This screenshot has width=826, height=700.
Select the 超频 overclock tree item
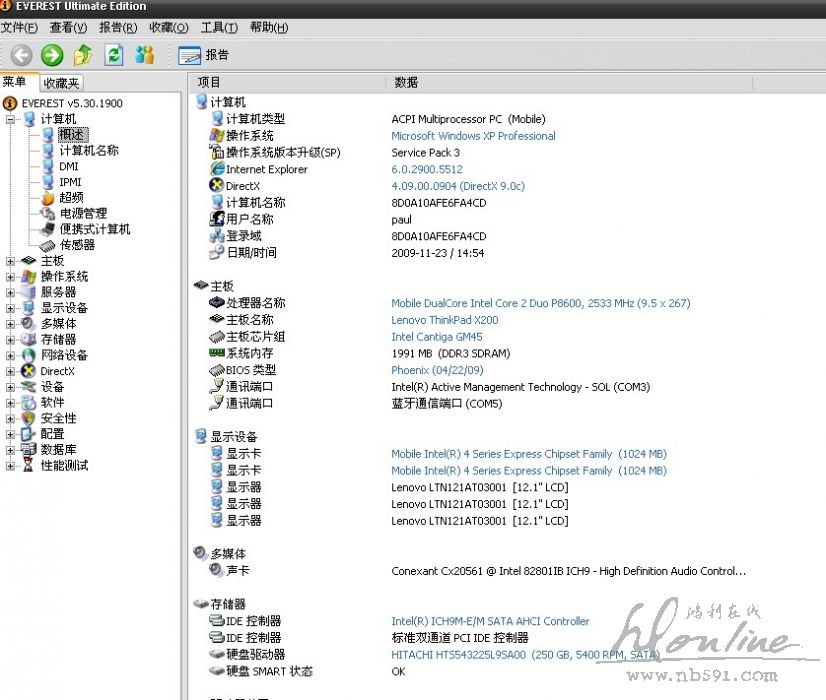pos(70,198)
